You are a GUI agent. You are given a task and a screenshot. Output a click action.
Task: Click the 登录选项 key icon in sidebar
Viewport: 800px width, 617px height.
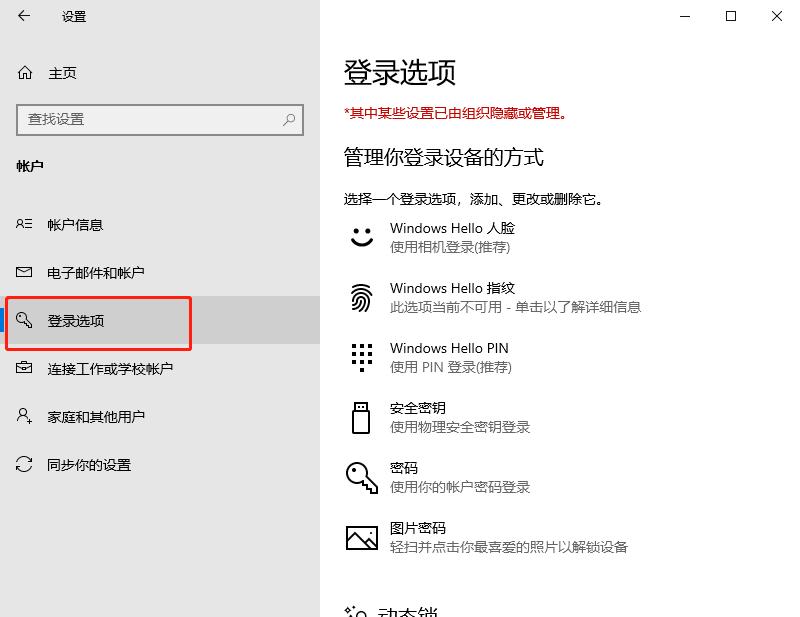[25, 320]
